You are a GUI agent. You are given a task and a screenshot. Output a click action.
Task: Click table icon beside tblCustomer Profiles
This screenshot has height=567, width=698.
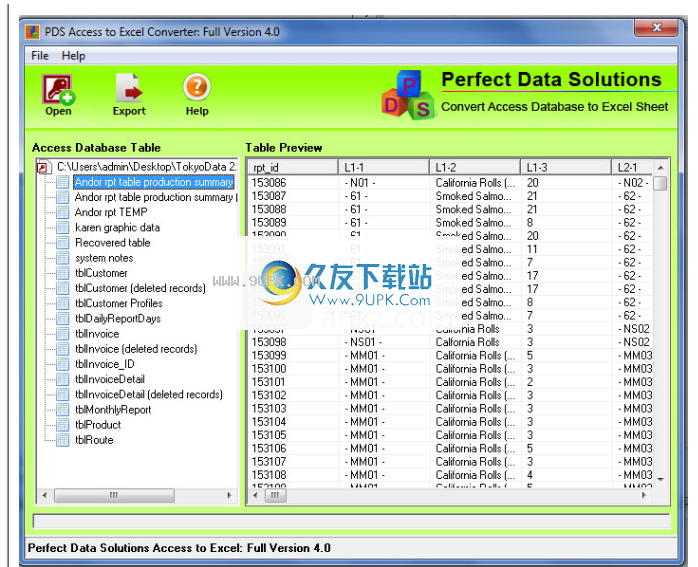(63, 303)
